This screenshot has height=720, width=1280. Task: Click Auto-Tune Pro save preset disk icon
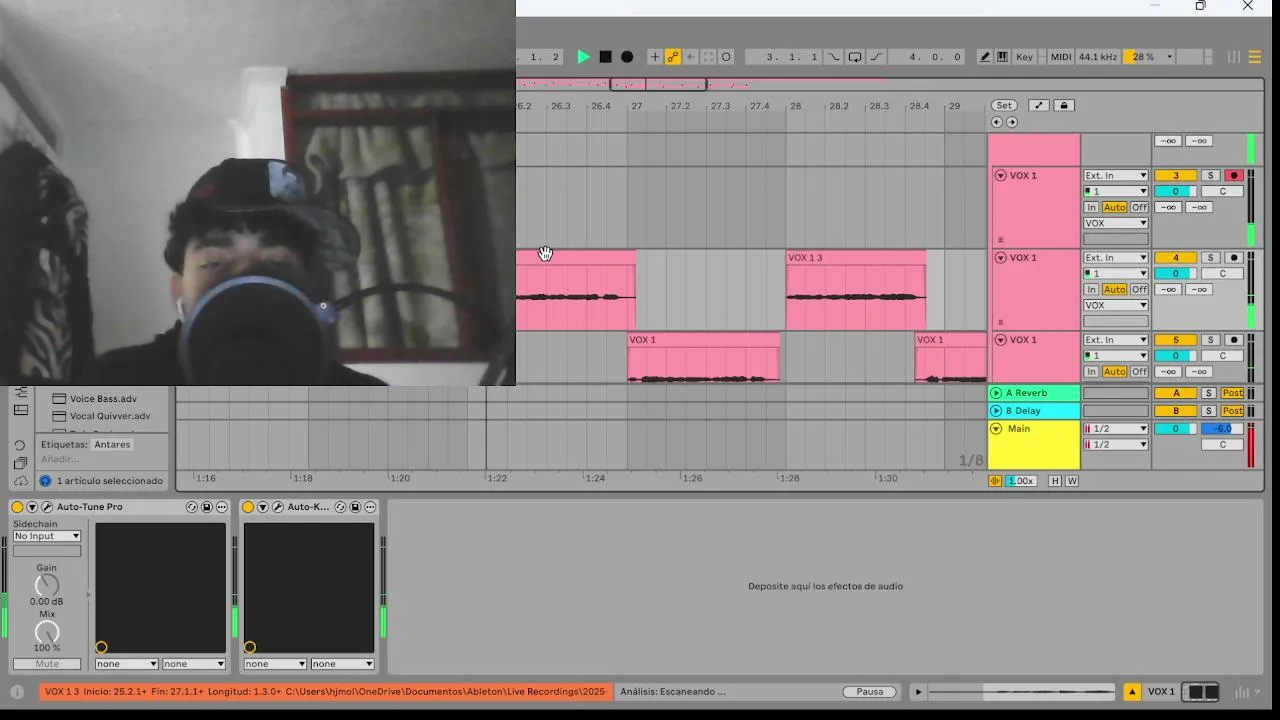[x=207, y=507]
